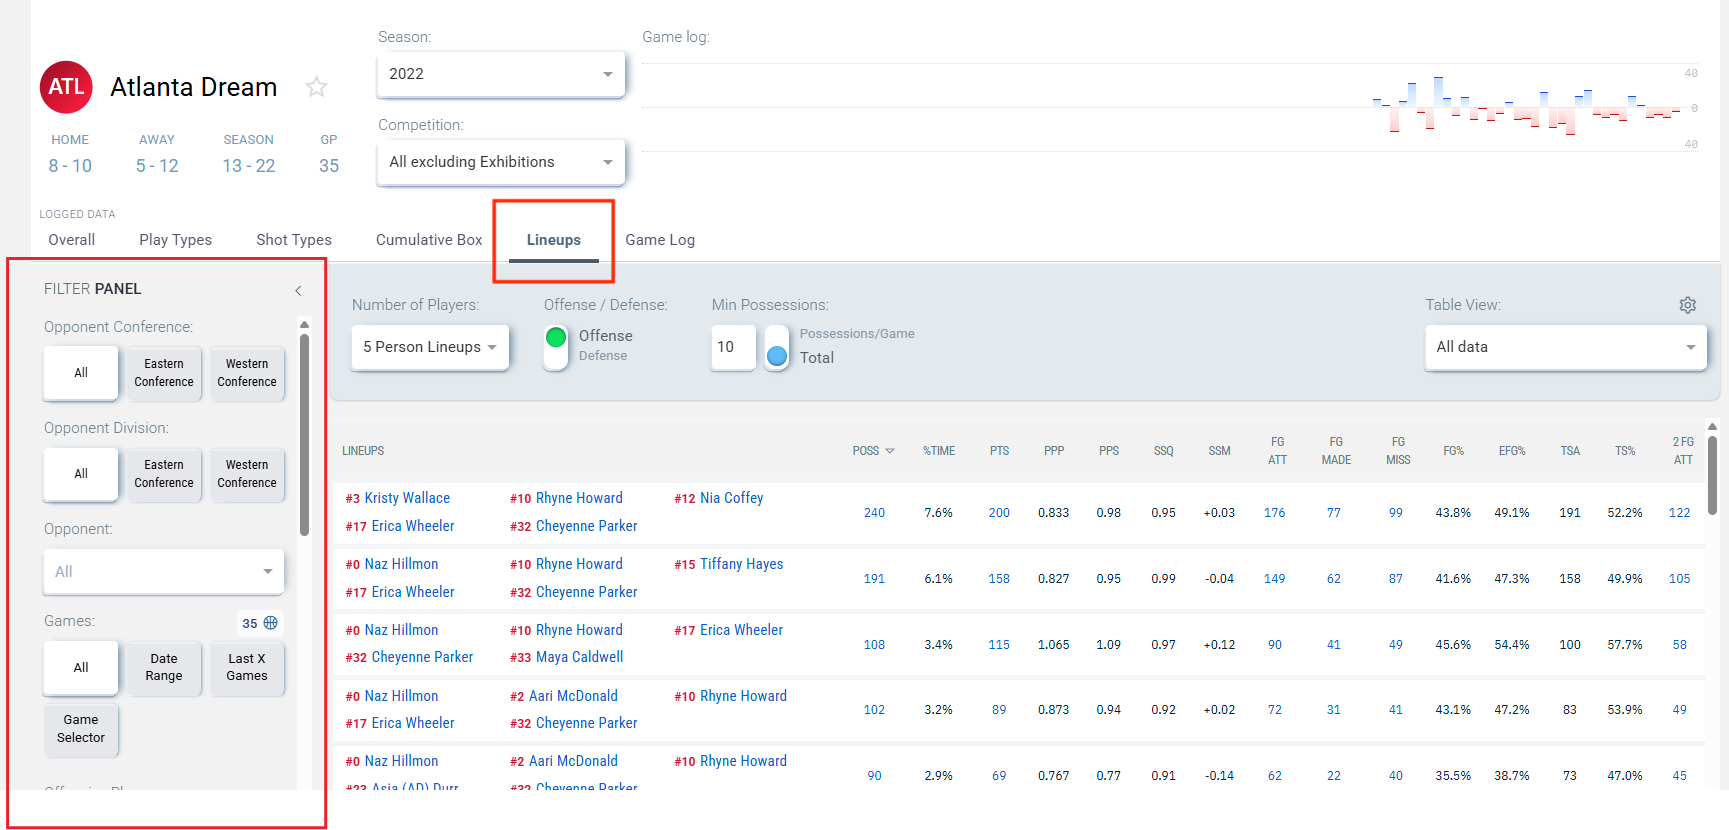Click PTS value 115 in third lineup
Viewport: 1729px width, 830px height.
(x=999, y=645)
